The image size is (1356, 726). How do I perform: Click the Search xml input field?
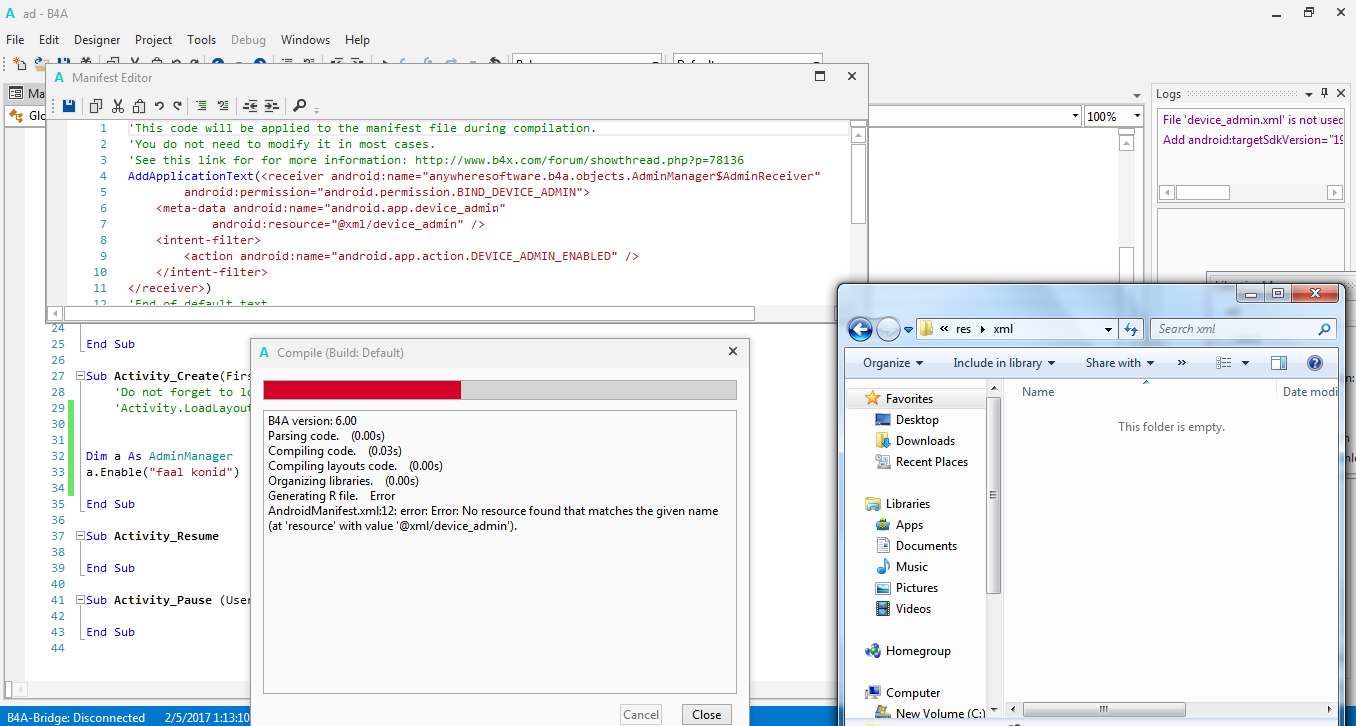point(1233,329)
